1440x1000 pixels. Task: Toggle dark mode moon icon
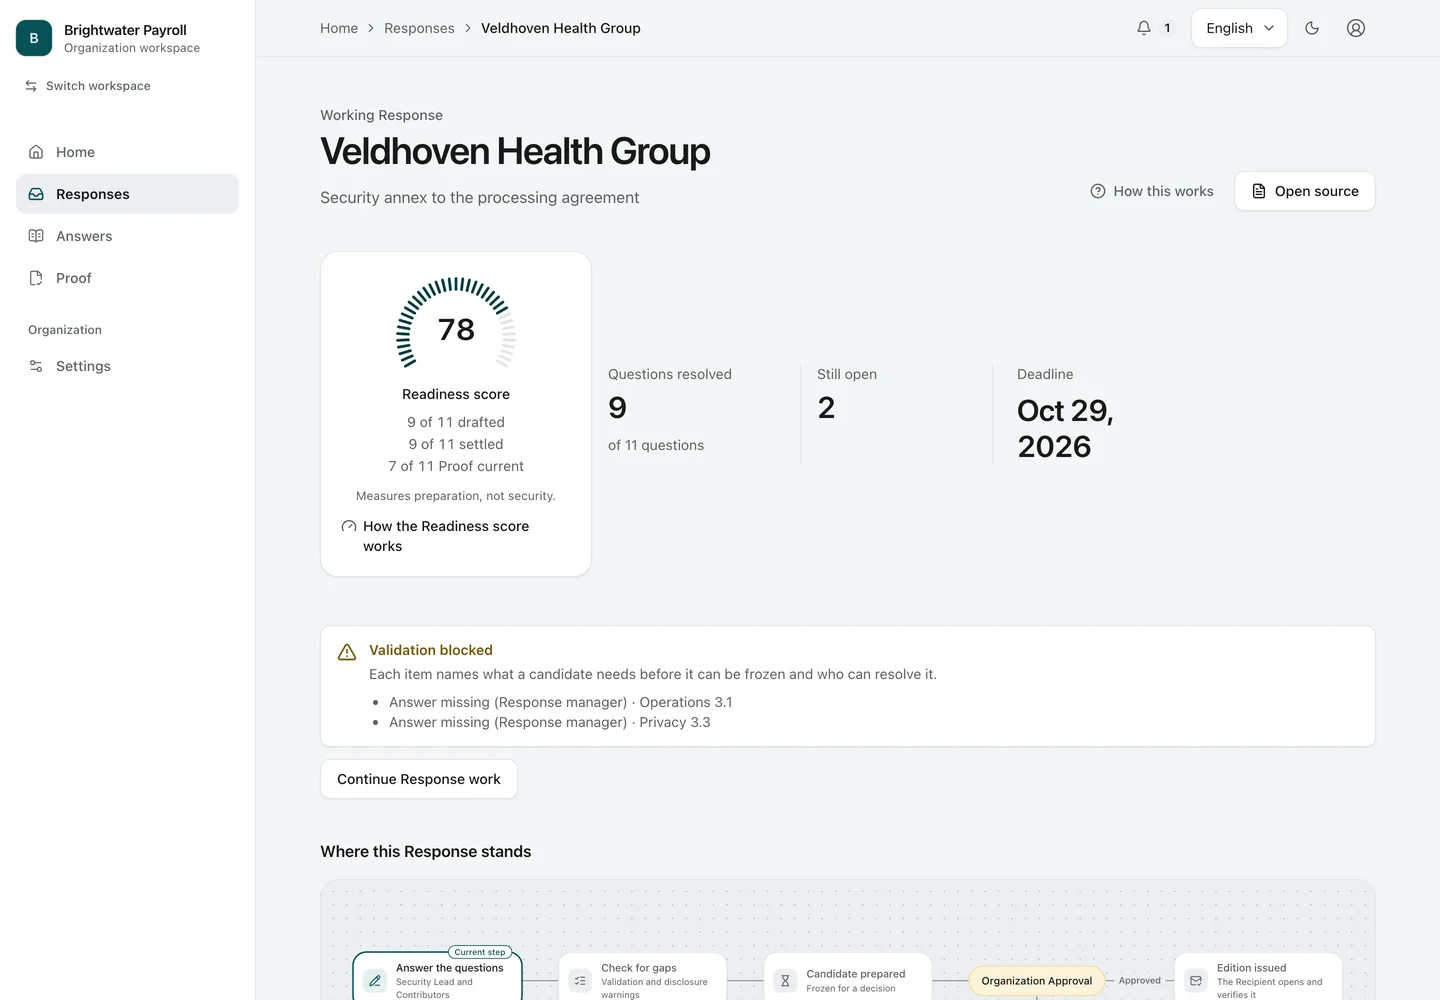click(x=1312, y=28)
